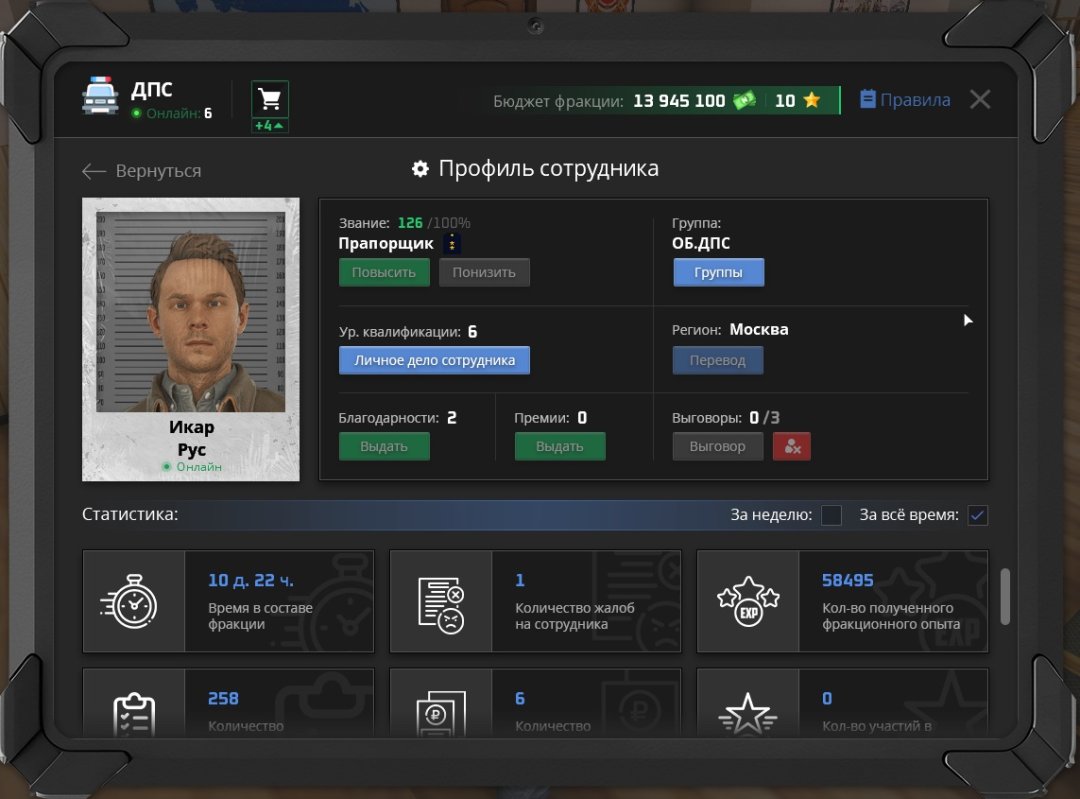Click the police car ДПС icon
1080x799 pixels.
coord(100,98)
